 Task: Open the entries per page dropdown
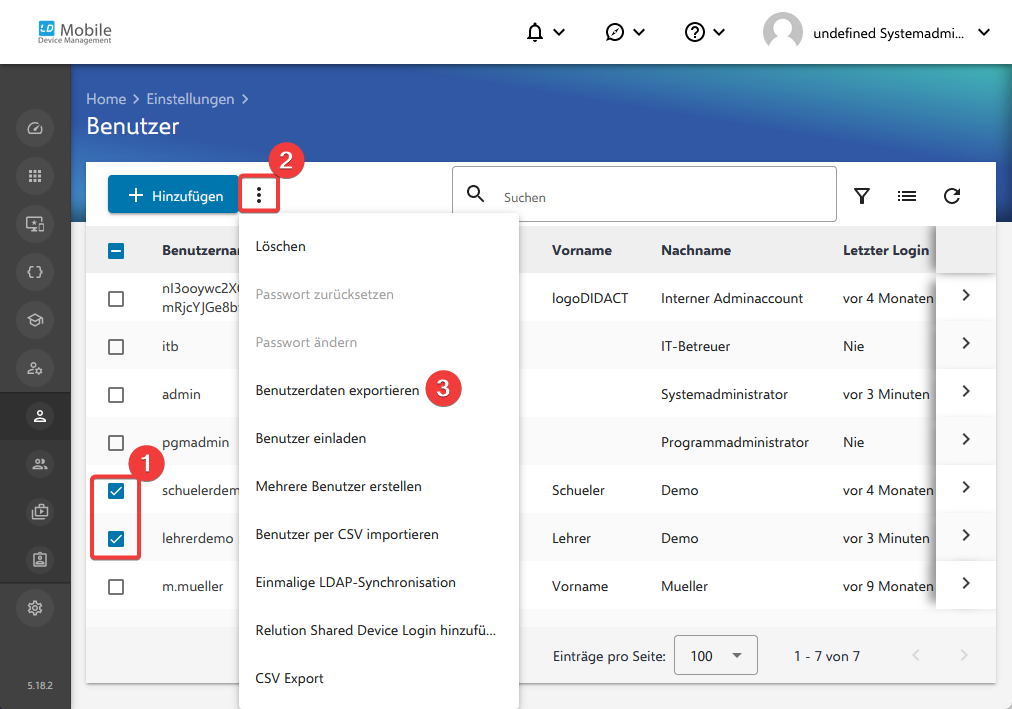pos(715,655)
